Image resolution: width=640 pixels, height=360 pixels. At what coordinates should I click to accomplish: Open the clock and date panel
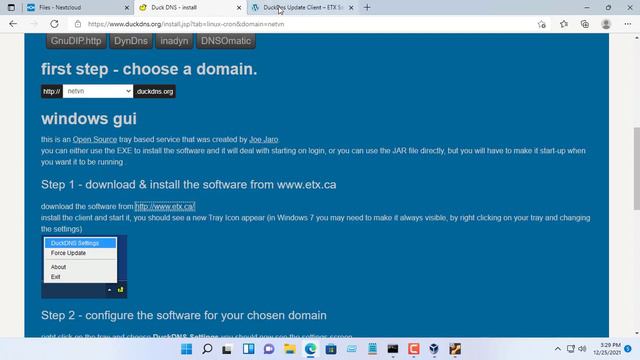point(607,349)
